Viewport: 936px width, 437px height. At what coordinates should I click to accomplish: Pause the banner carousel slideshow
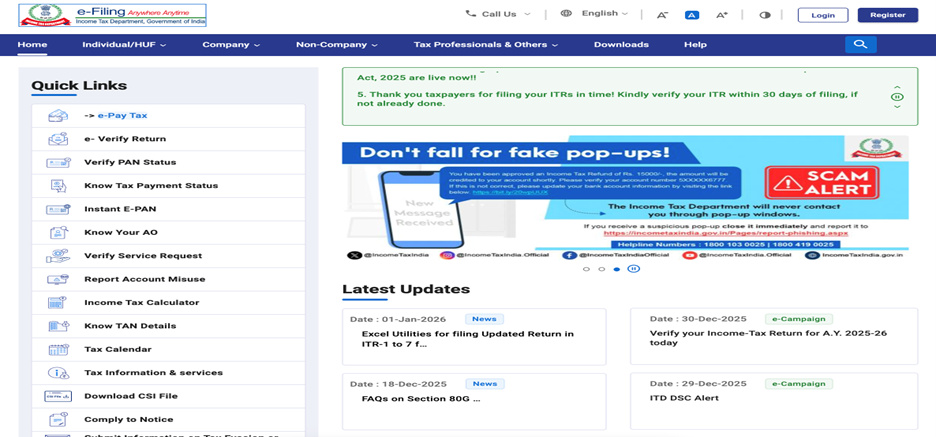pos(633,269)
